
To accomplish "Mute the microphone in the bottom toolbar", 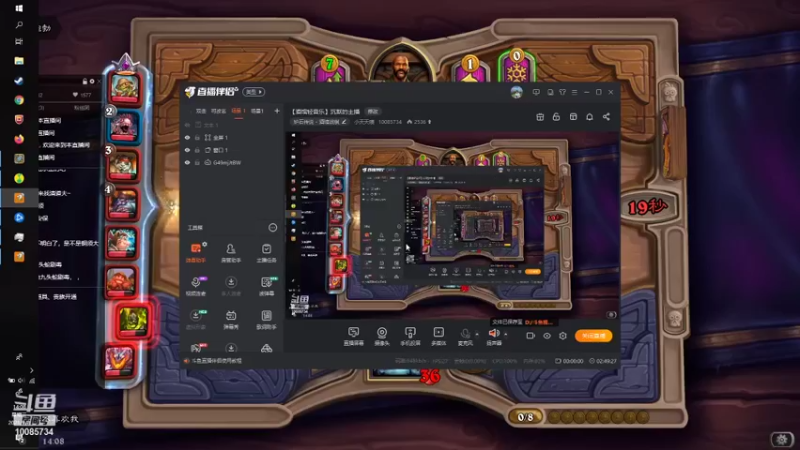I will coord(465,334).
